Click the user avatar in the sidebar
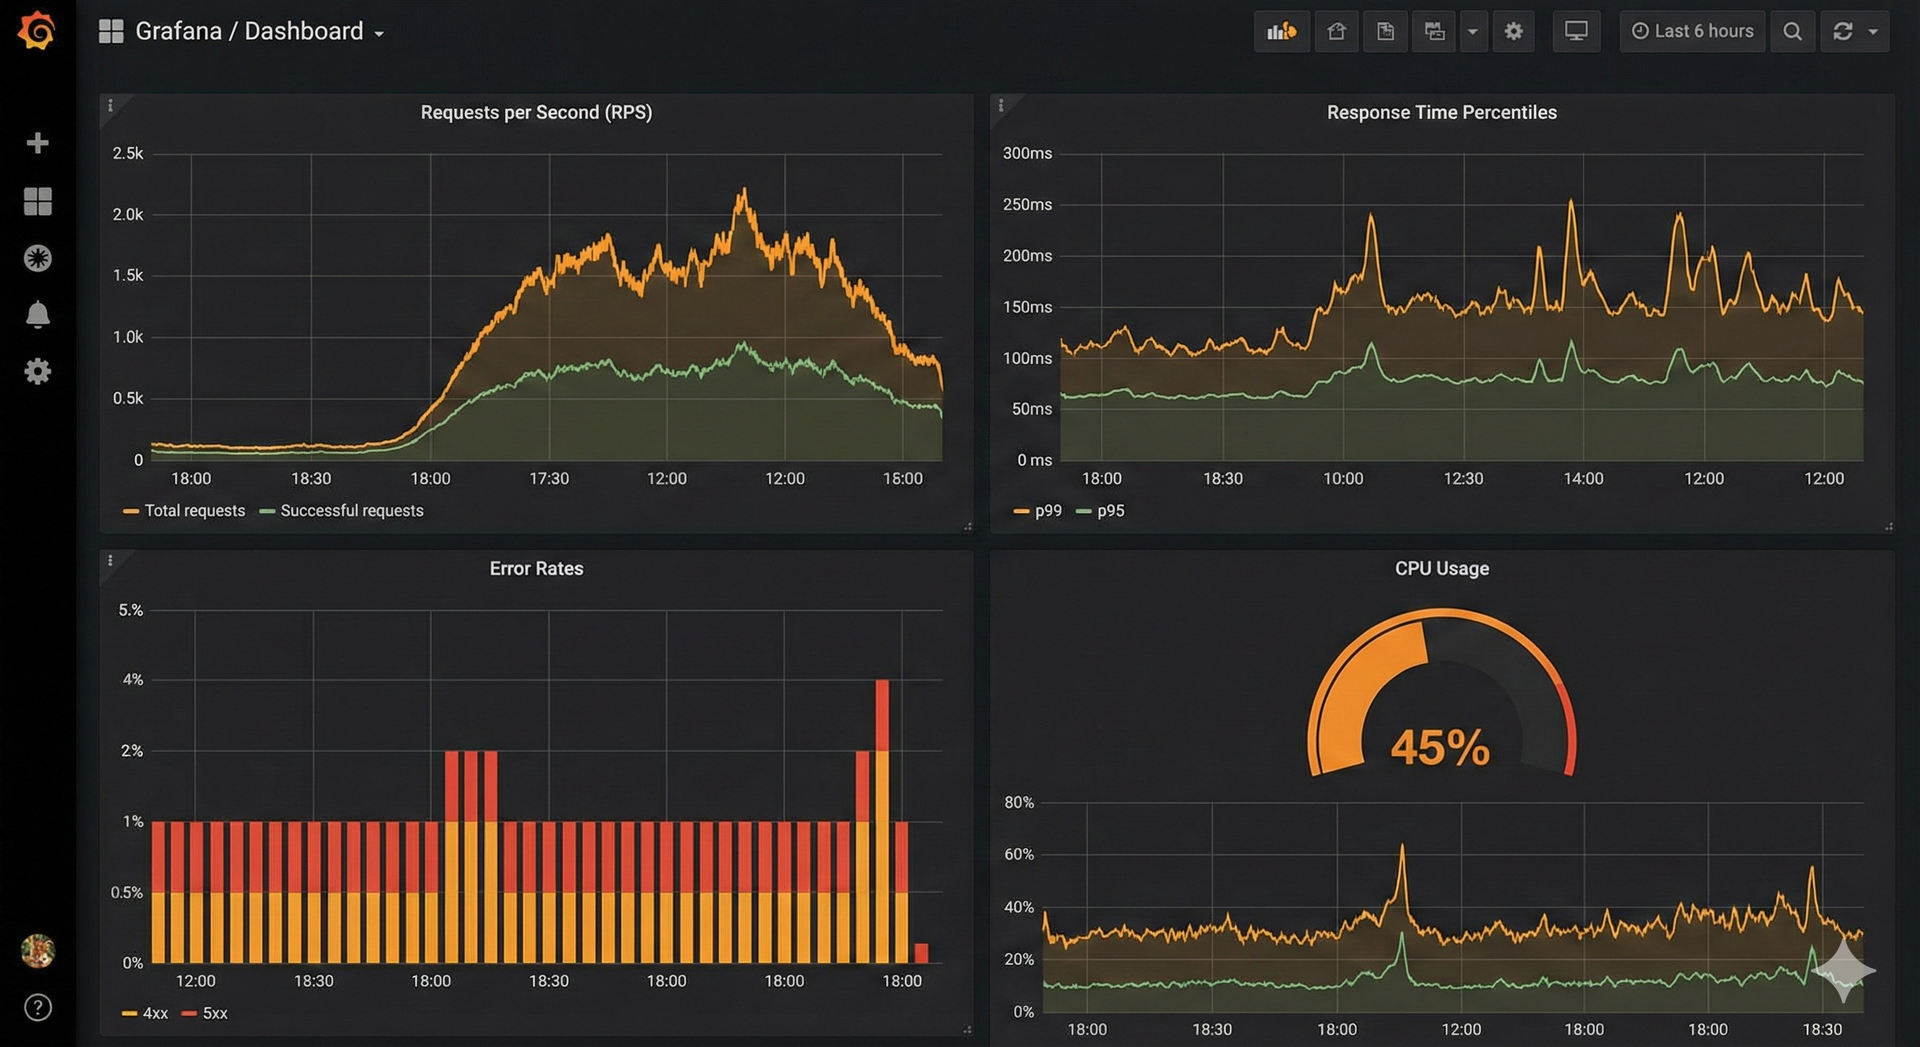The width and height of the screenshot is (1920, 1047). (x=37, y=950)
